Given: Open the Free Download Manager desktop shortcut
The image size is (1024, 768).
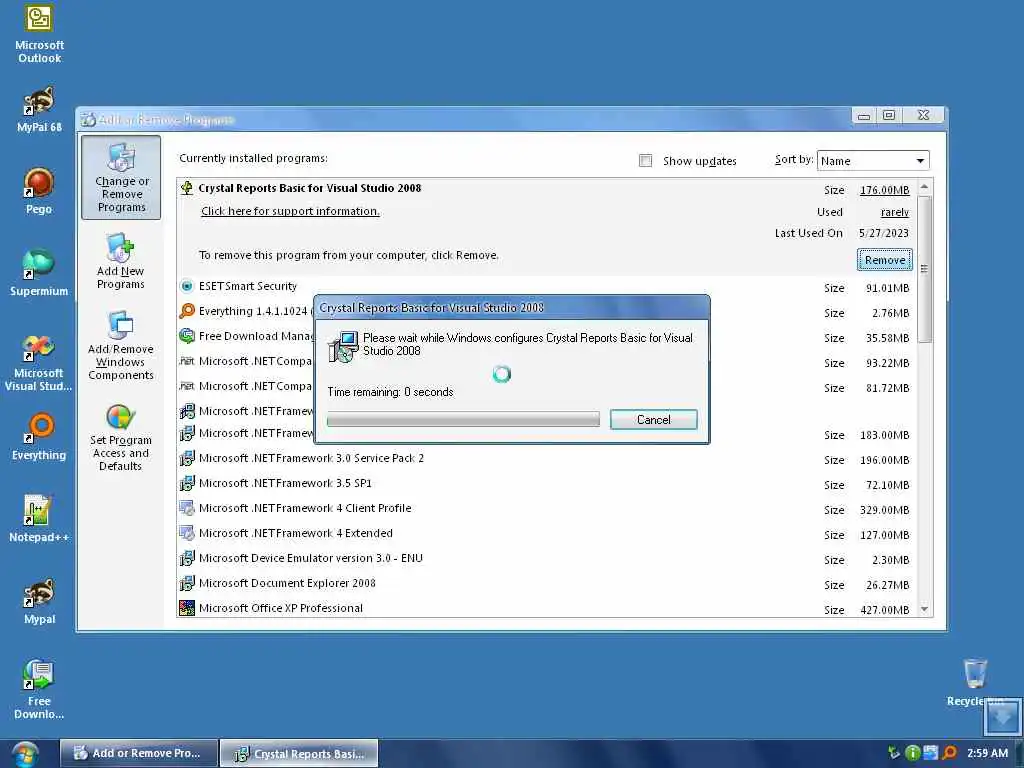Looking at the screenshot, I should [x=39, y=689].
